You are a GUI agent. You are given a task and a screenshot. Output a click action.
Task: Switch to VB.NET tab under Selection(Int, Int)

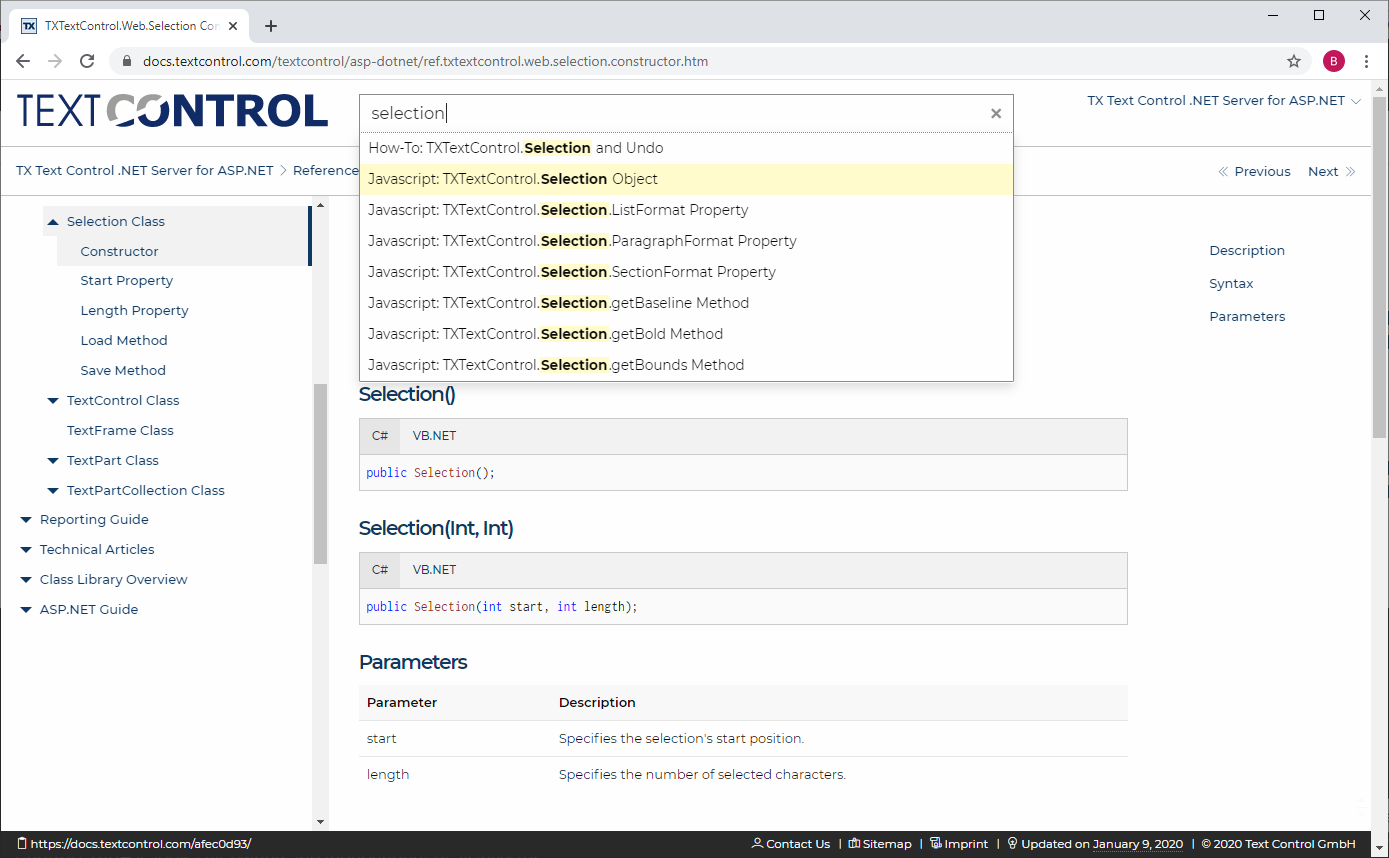click(x=434, y=570)
